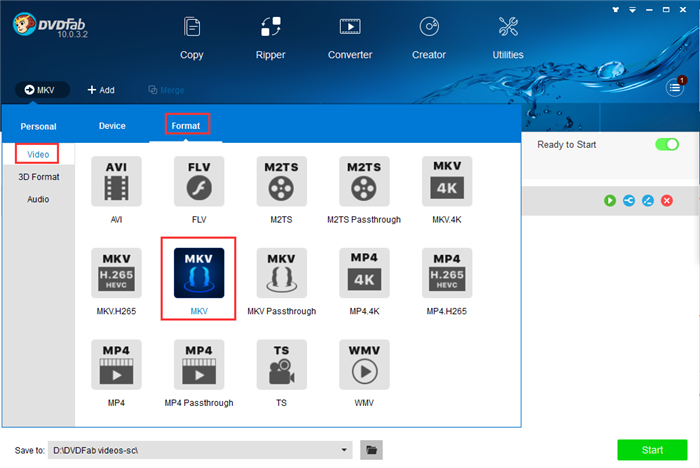This screenshot has width=700, height=468.
Task: Open the title bar dropdown arrow menu
Action: [632, 9]
